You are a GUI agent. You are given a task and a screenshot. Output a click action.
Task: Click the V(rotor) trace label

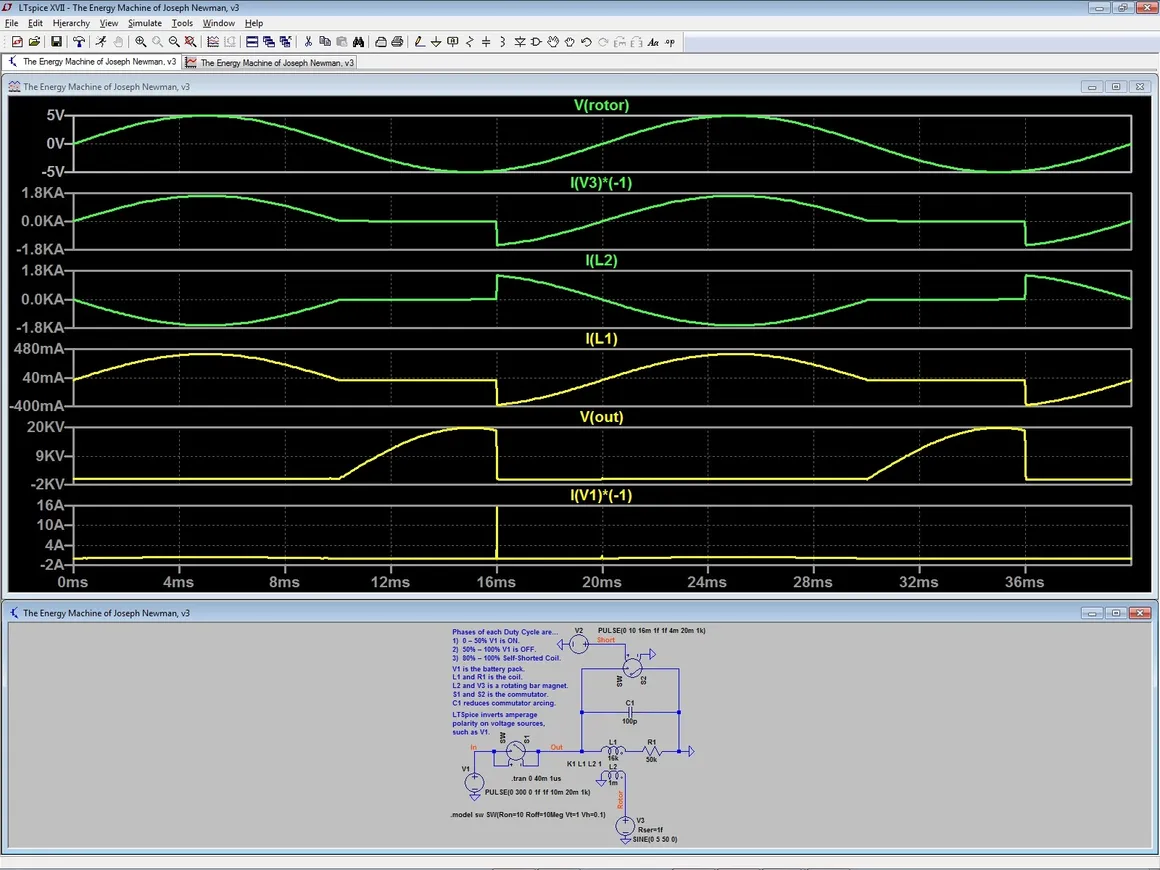(601, 105)
